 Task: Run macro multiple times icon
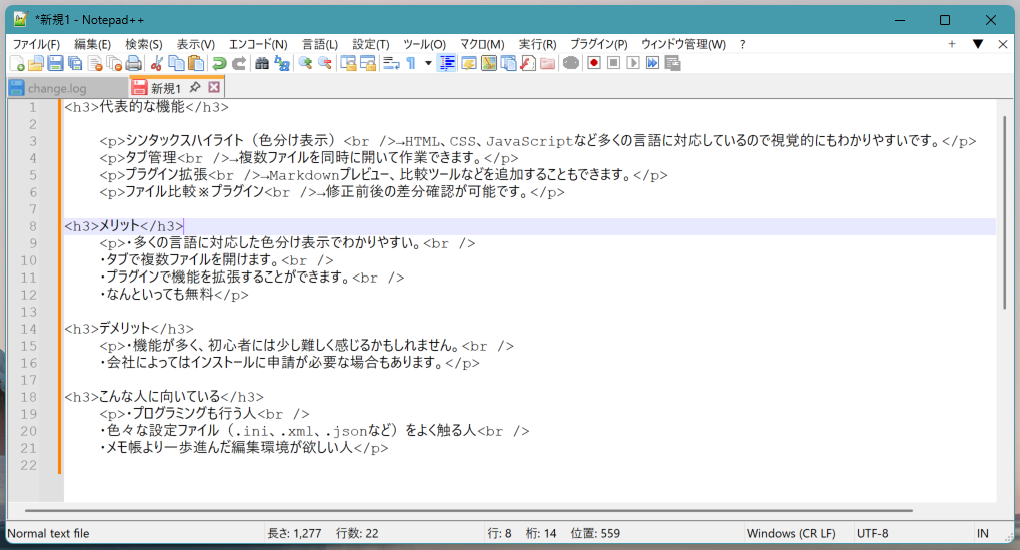(652, 63)
